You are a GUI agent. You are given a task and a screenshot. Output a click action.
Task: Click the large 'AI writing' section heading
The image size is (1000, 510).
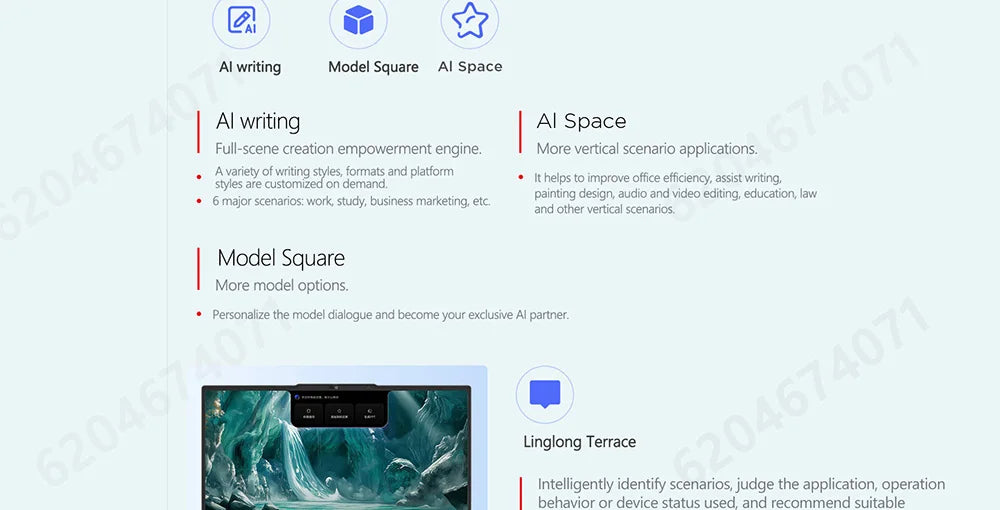[x=258, y=121]
